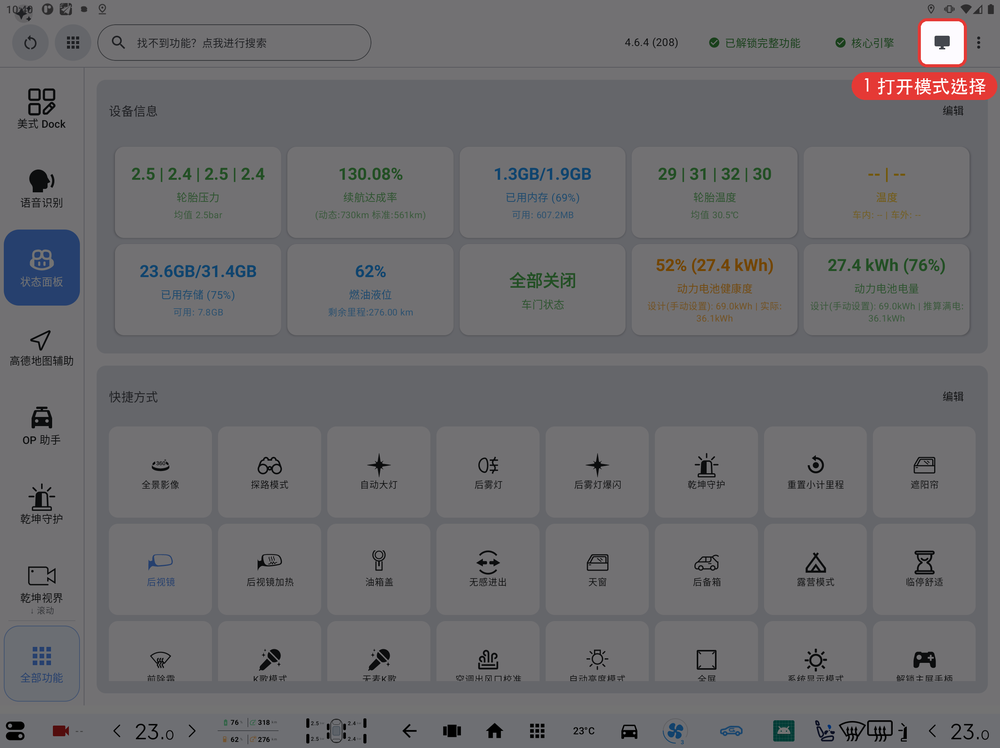Increase left temperature with right chevron
Screen dimensions: 1000x748
(192, 731)
